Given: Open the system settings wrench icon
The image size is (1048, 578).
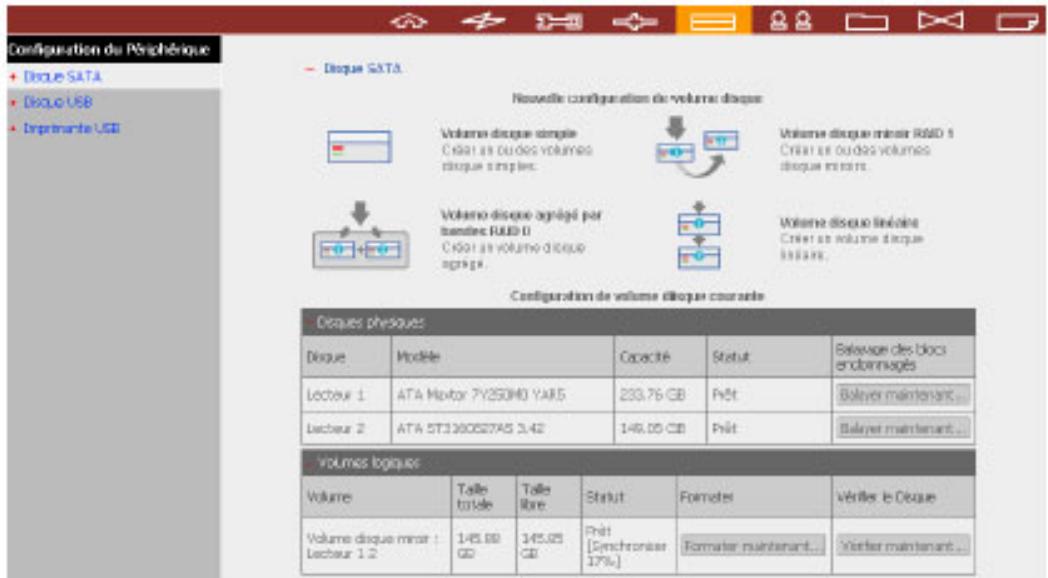Looking at the screenshot, I should (559, 21).
